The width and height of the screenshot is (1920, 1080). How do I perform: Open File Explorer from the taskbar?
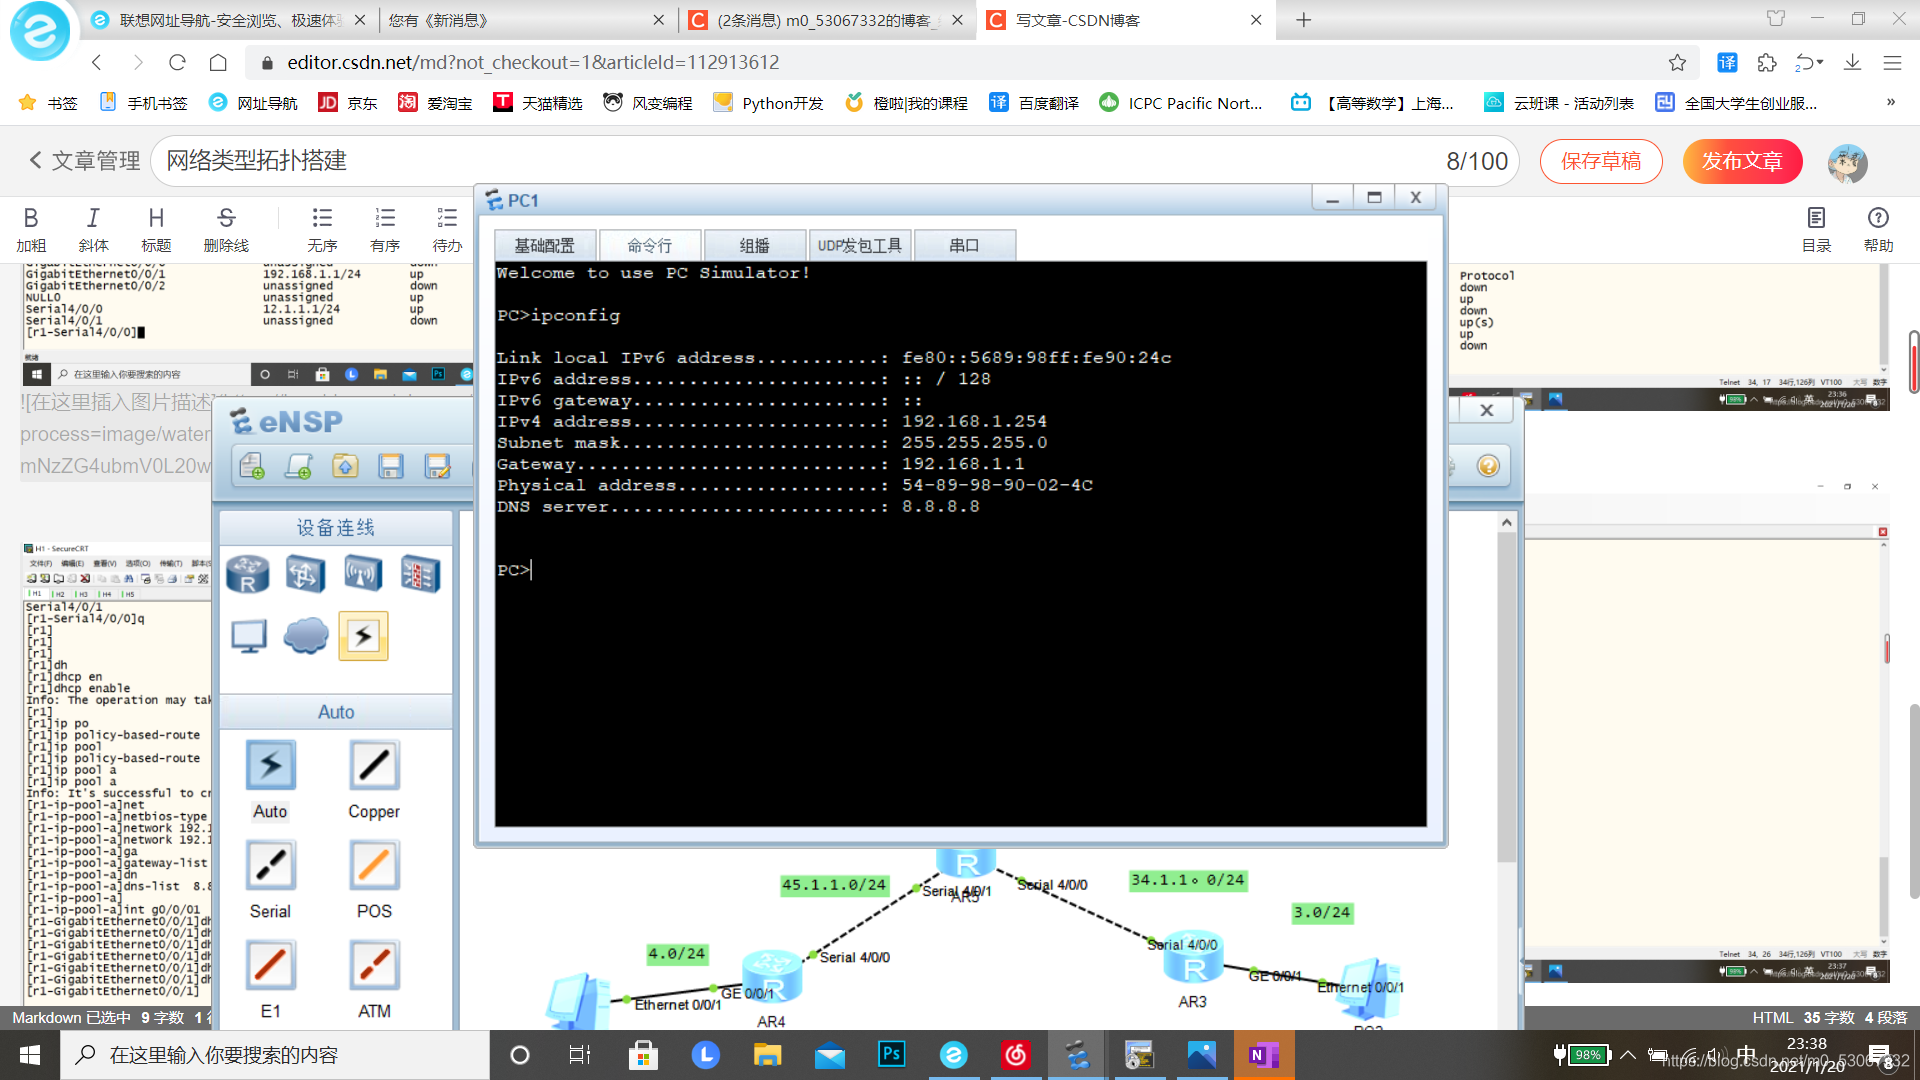[767, 1054]
